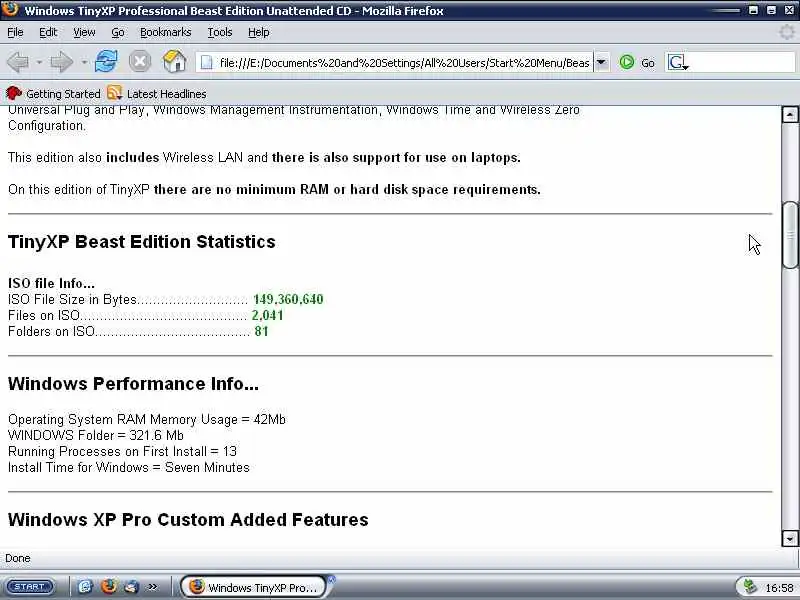The height and width of the screenshot is (600, 800).
Task: Open the View menu
Action: [84, 32]
